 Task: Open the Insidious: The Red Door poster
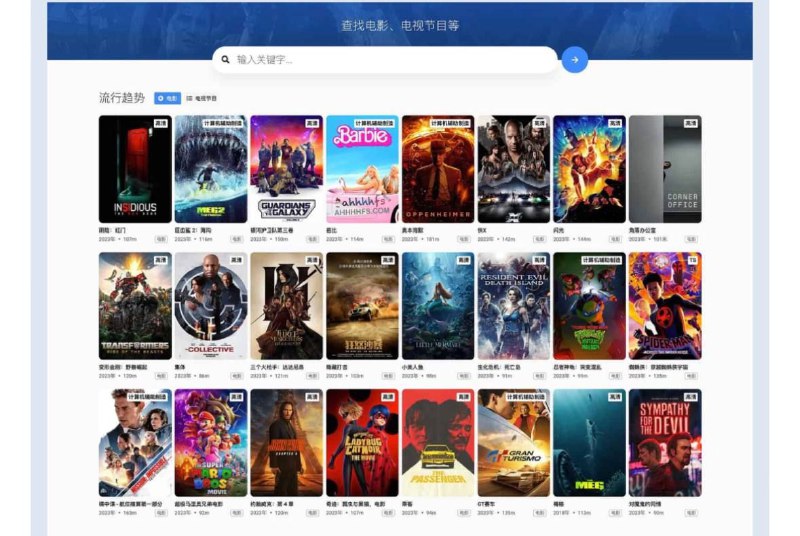(135, 169)
